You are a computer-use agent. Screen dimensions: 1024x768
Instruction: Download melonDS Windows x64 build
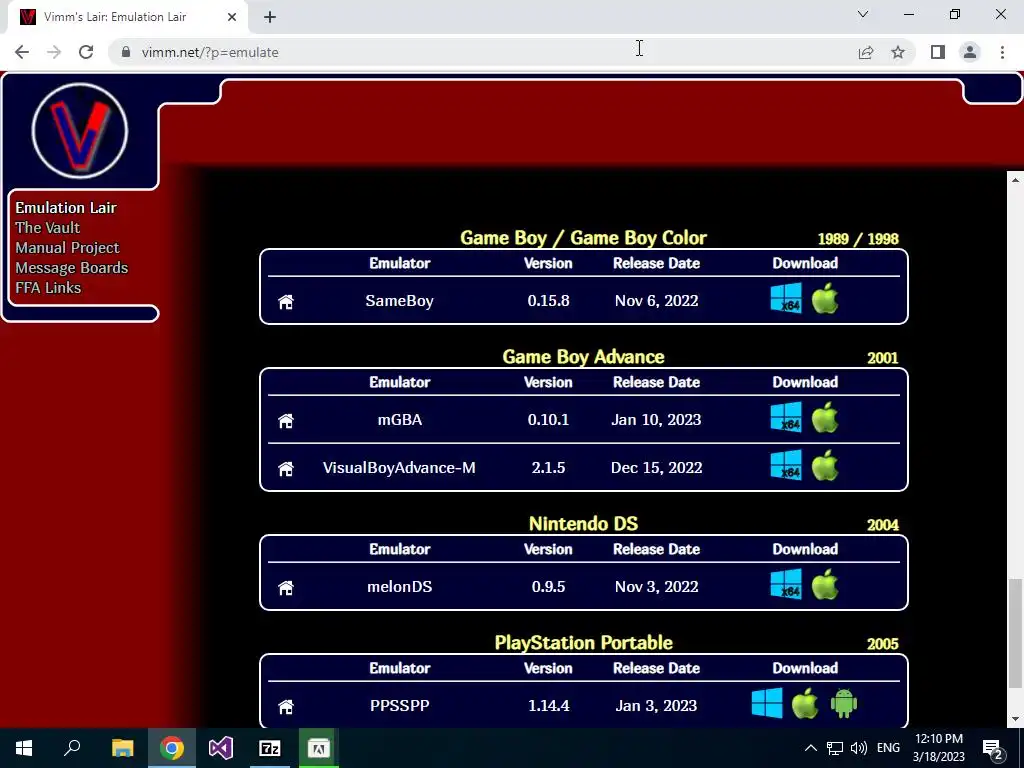pyautogui.click(x=786, y=584)
